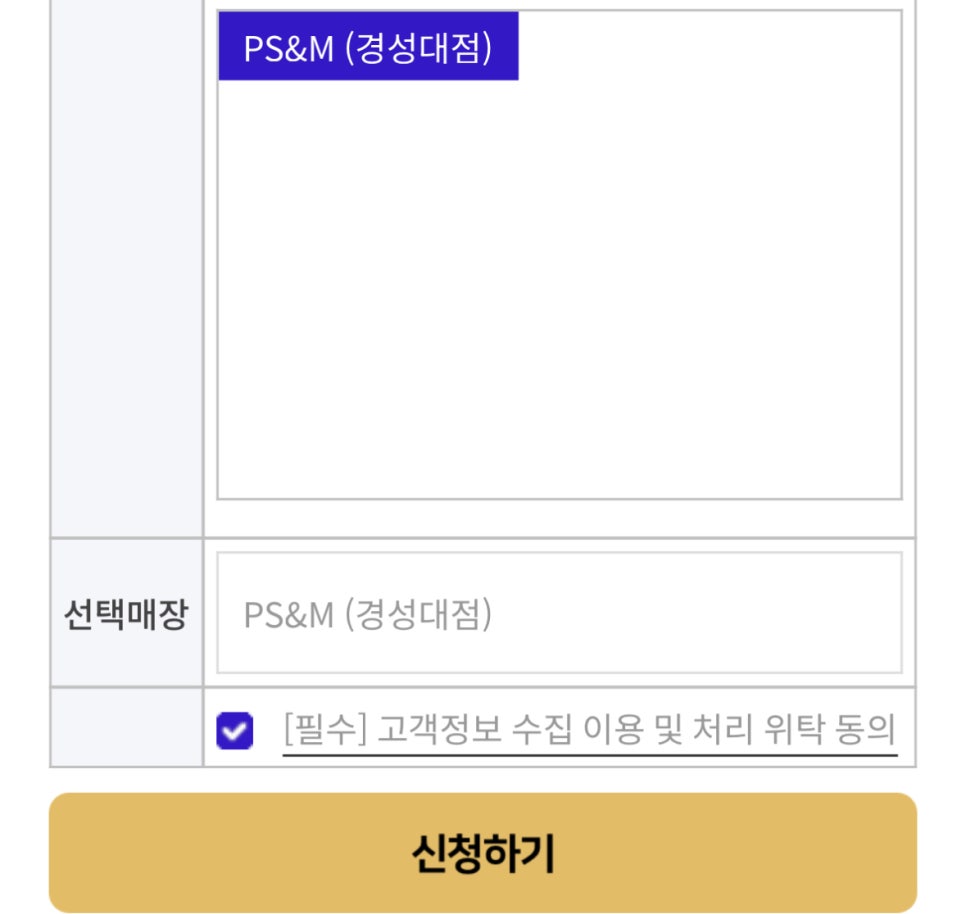Click the 선택매장 text field

(558, 613)
